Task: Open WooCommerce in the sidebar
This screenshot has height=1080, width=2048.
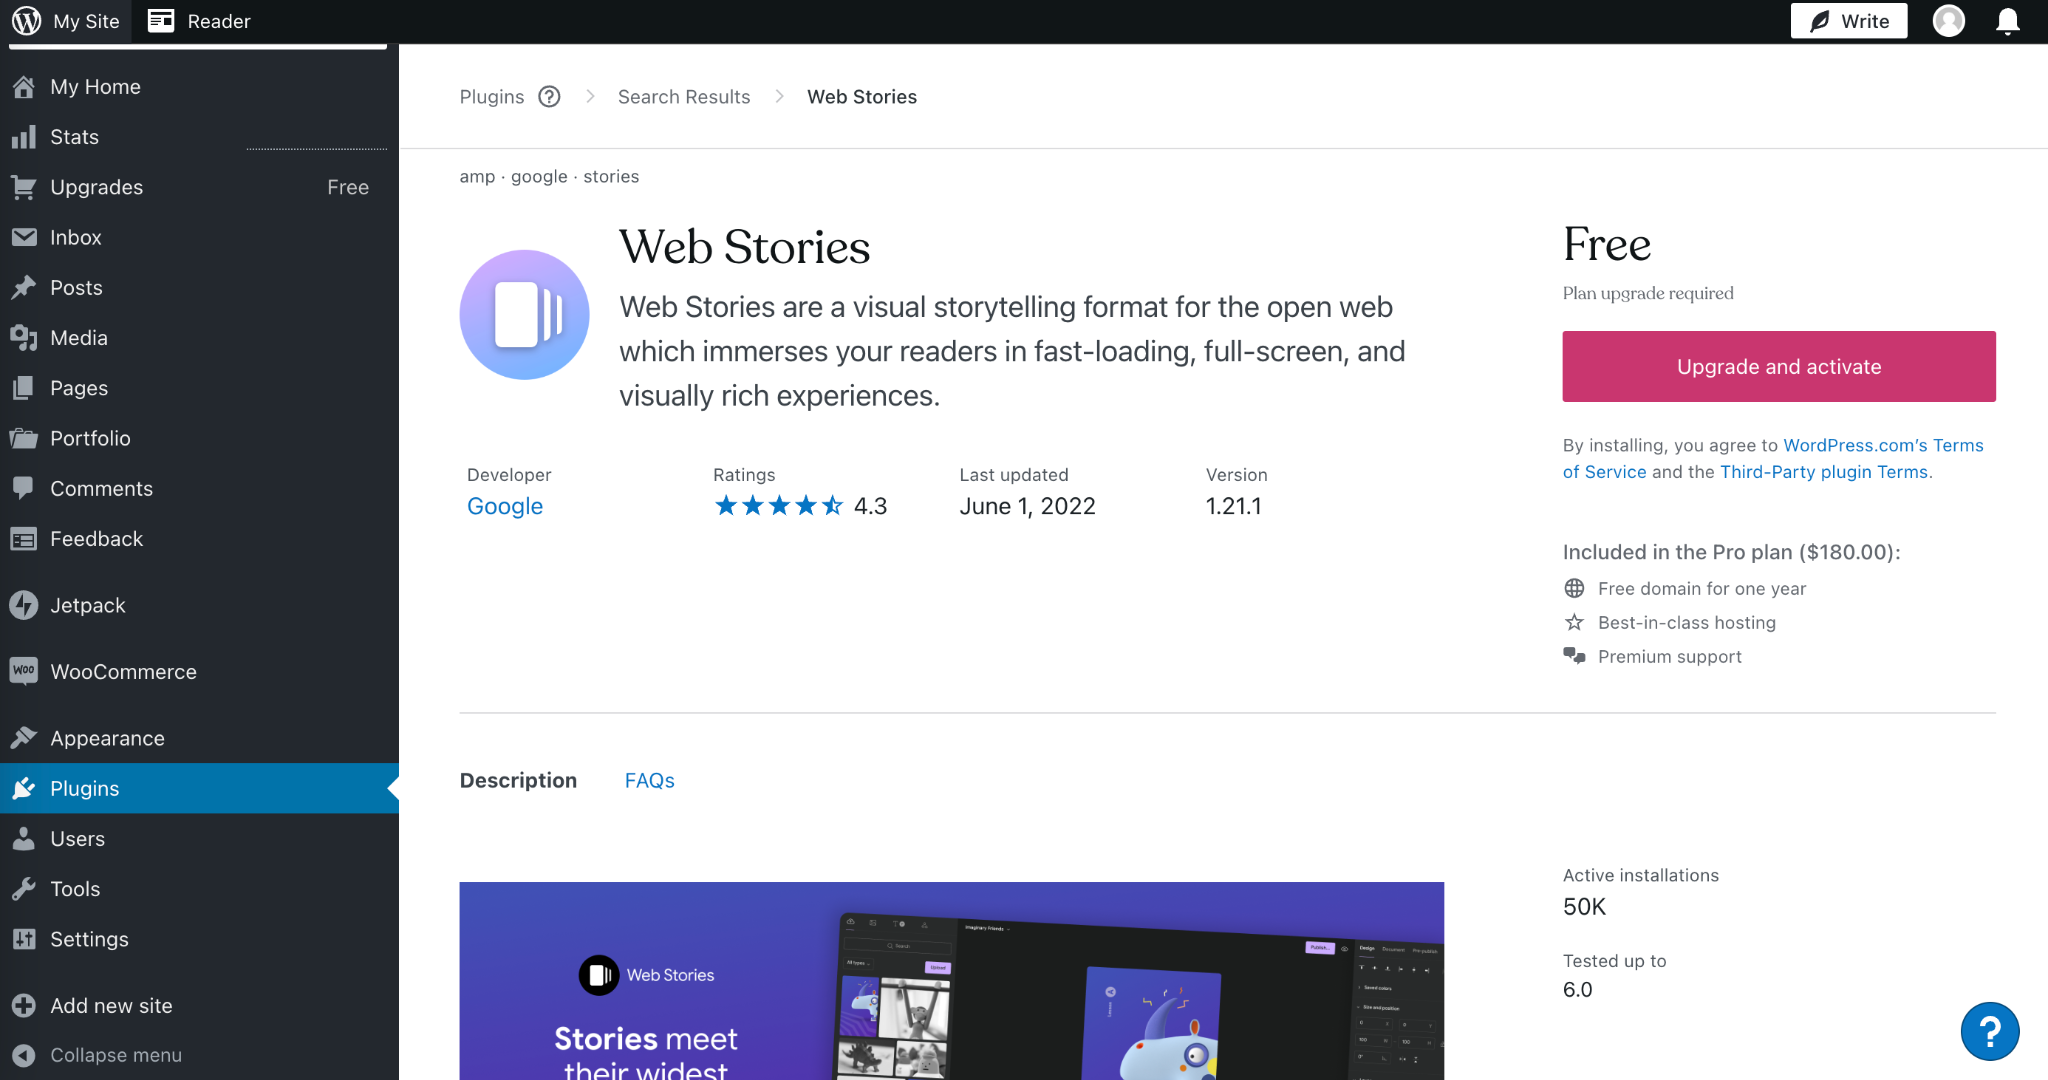Action: [199, 671]
